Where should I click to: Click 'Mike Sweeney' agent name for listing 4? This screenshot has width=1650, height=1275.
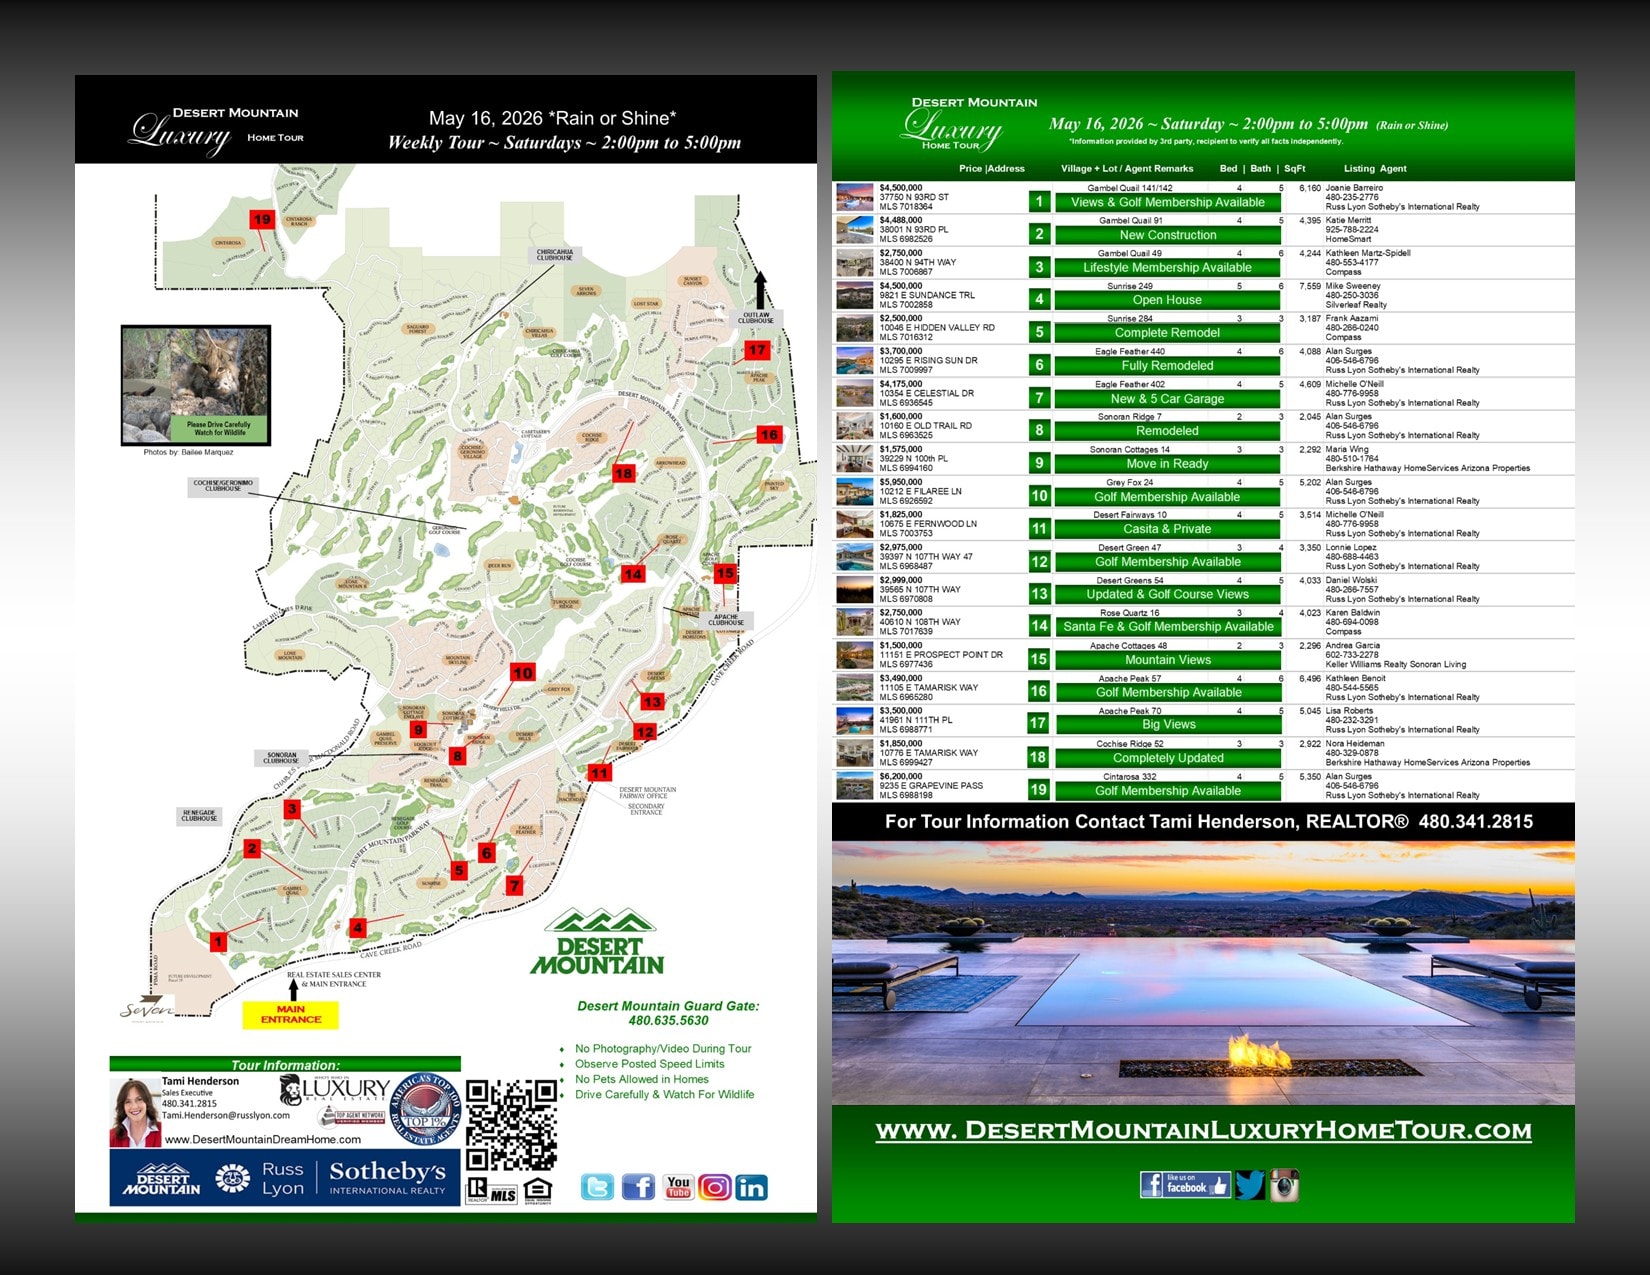click(1352, 286)
